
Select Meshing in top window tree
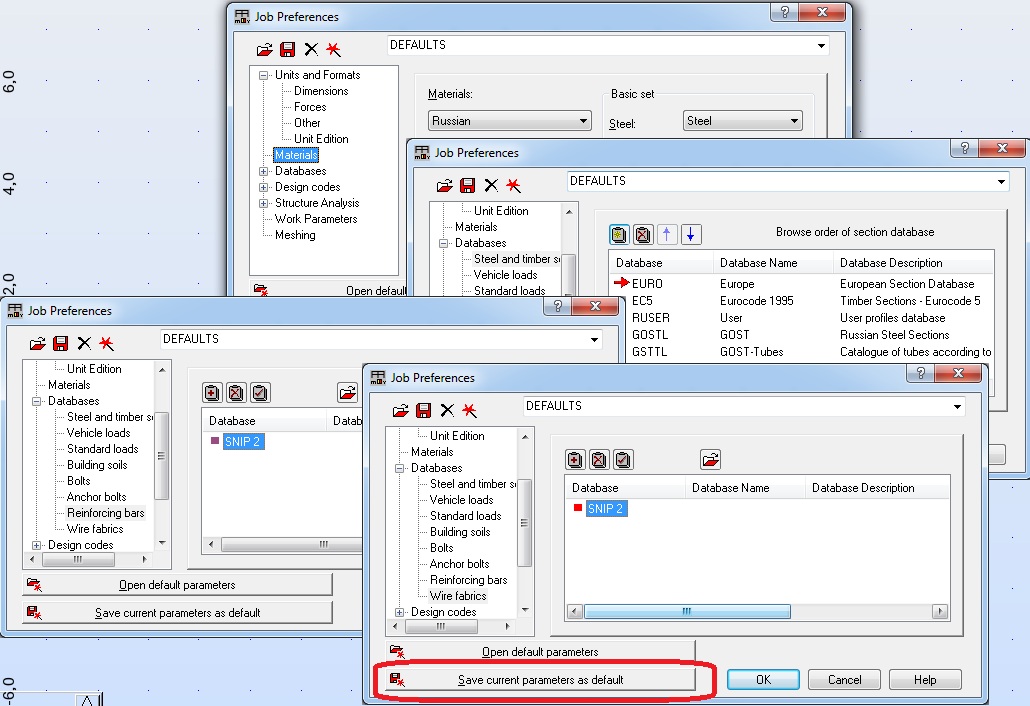295,235
